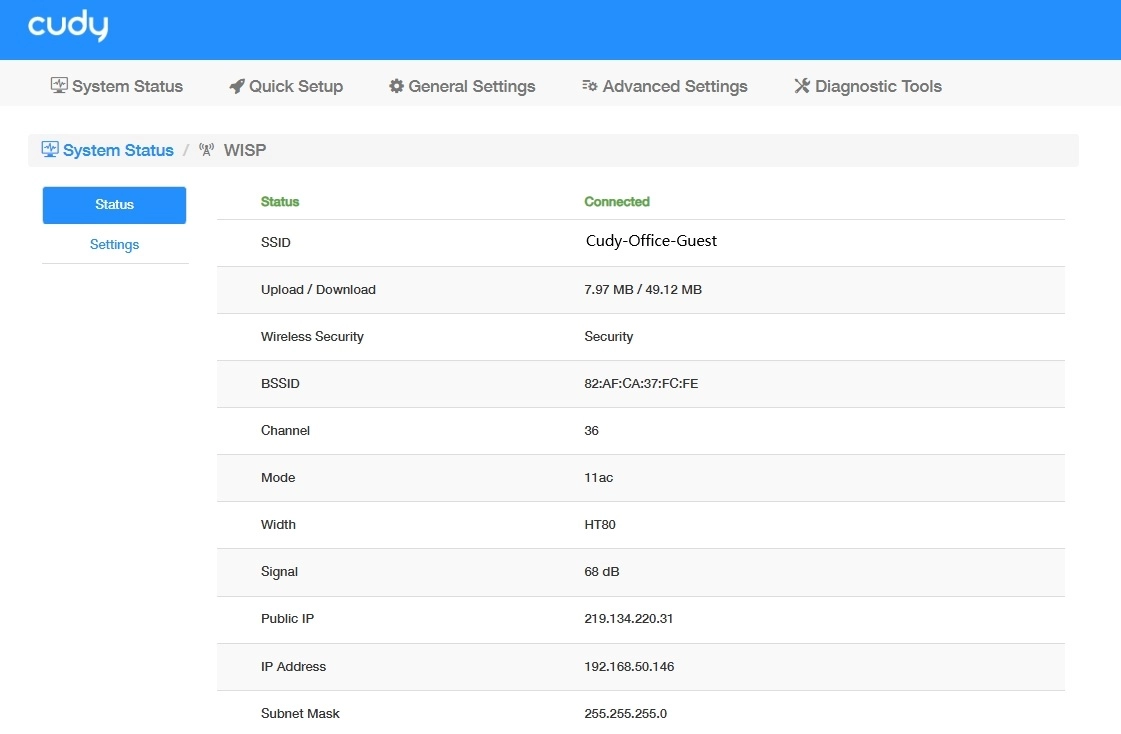The image size is (1121, 734).
Task: Click the Upload / Download label
Action: 318,289
